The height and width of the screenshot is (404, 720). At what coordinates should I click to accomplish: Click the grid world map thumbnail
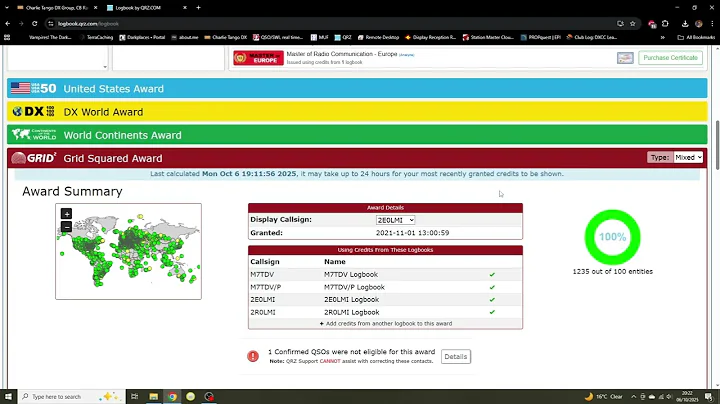129,251
